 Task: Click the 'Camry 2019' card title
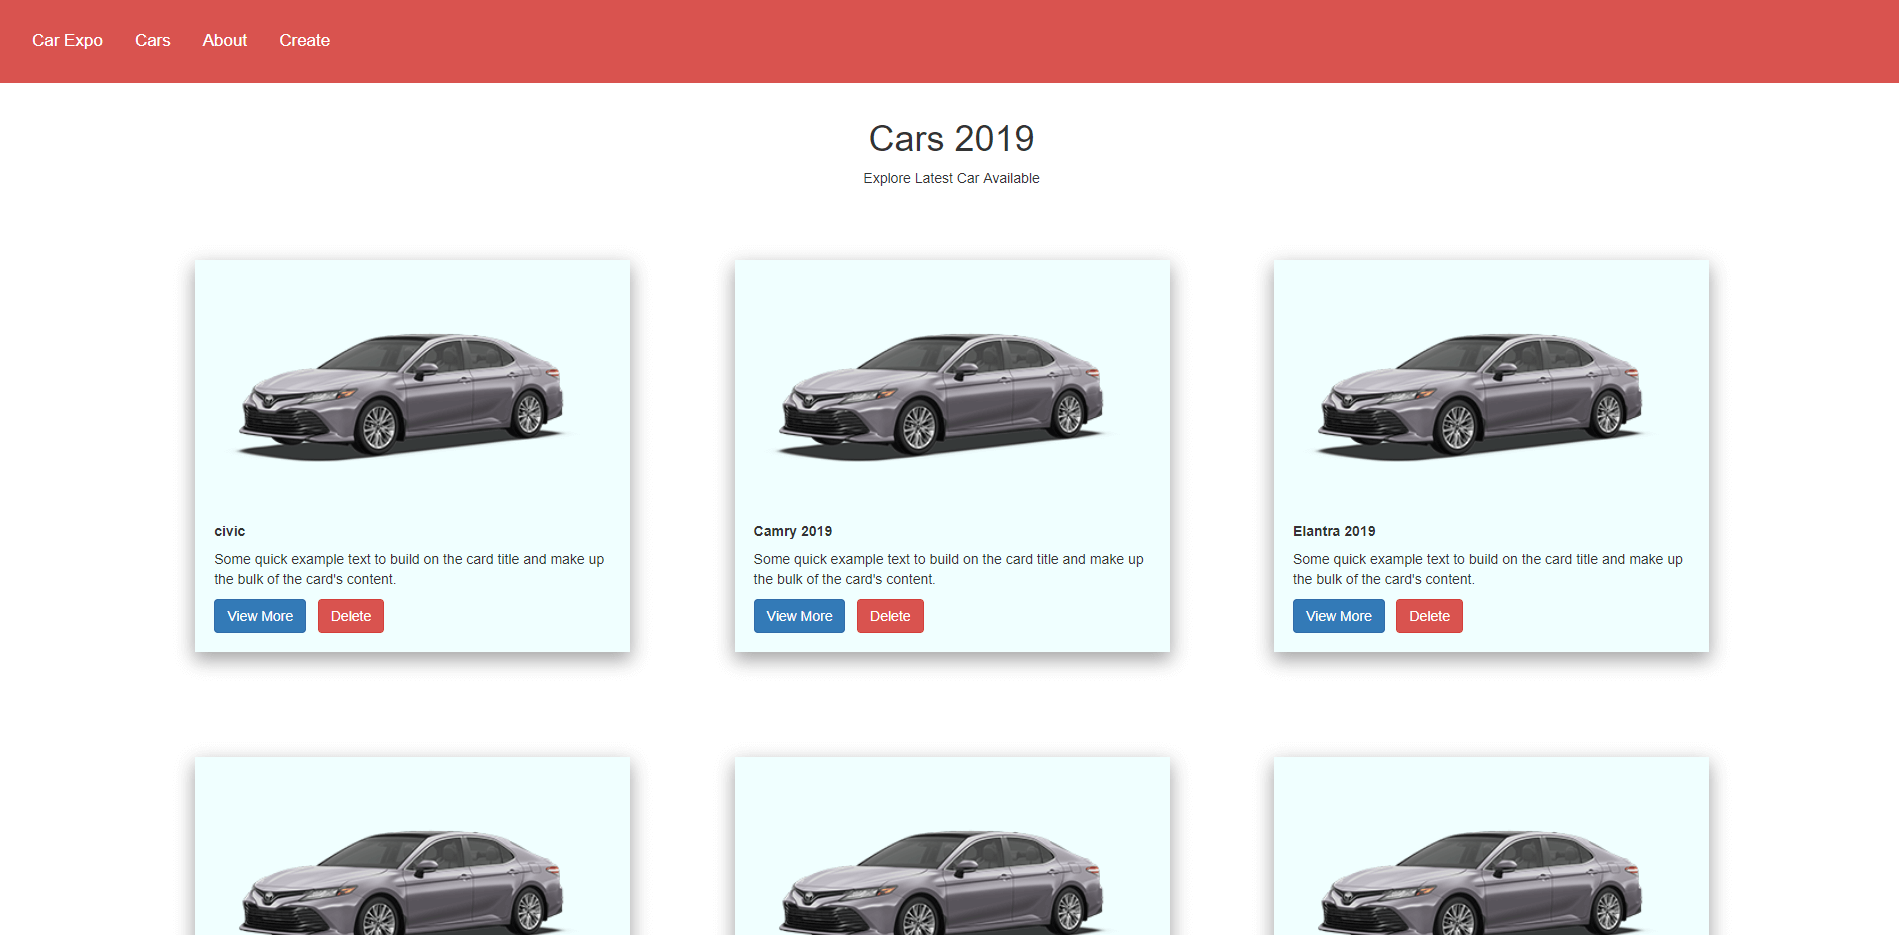click(793, 531)
